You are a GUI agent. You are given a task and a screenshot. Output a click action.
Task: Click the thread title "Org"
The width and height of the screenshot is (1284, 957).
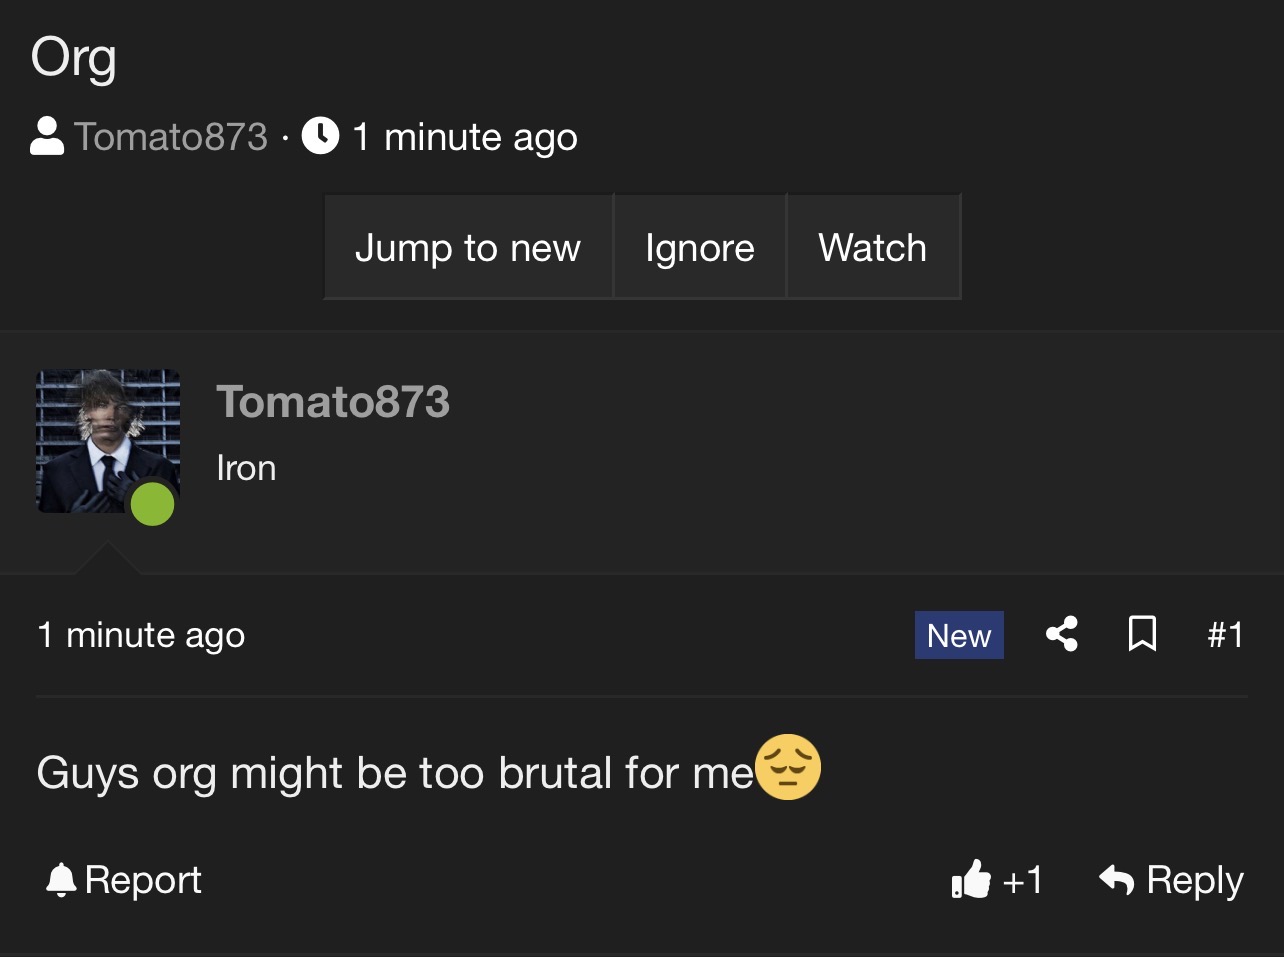point(74,58)
